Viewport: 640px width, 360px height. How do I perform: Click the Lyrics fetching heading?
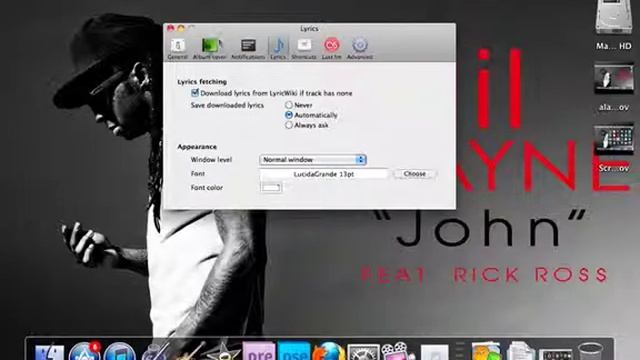tap(202, 82)
